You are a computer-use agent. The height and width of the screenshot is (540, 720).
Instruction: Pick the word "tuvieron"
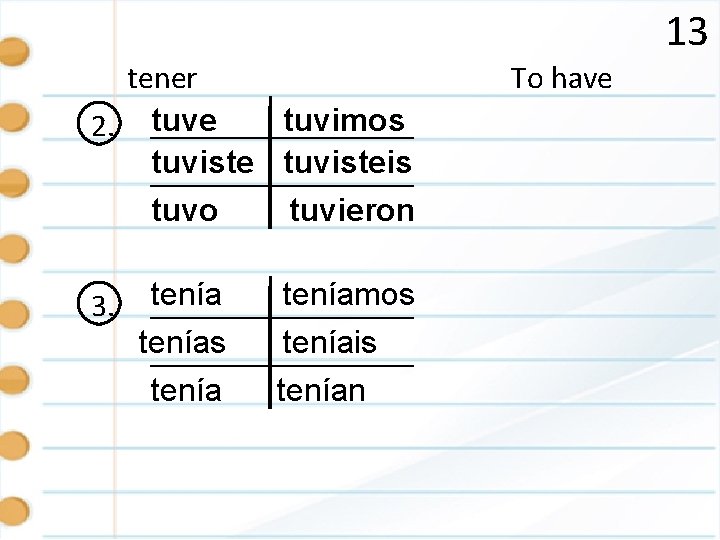tap(351, 210)
